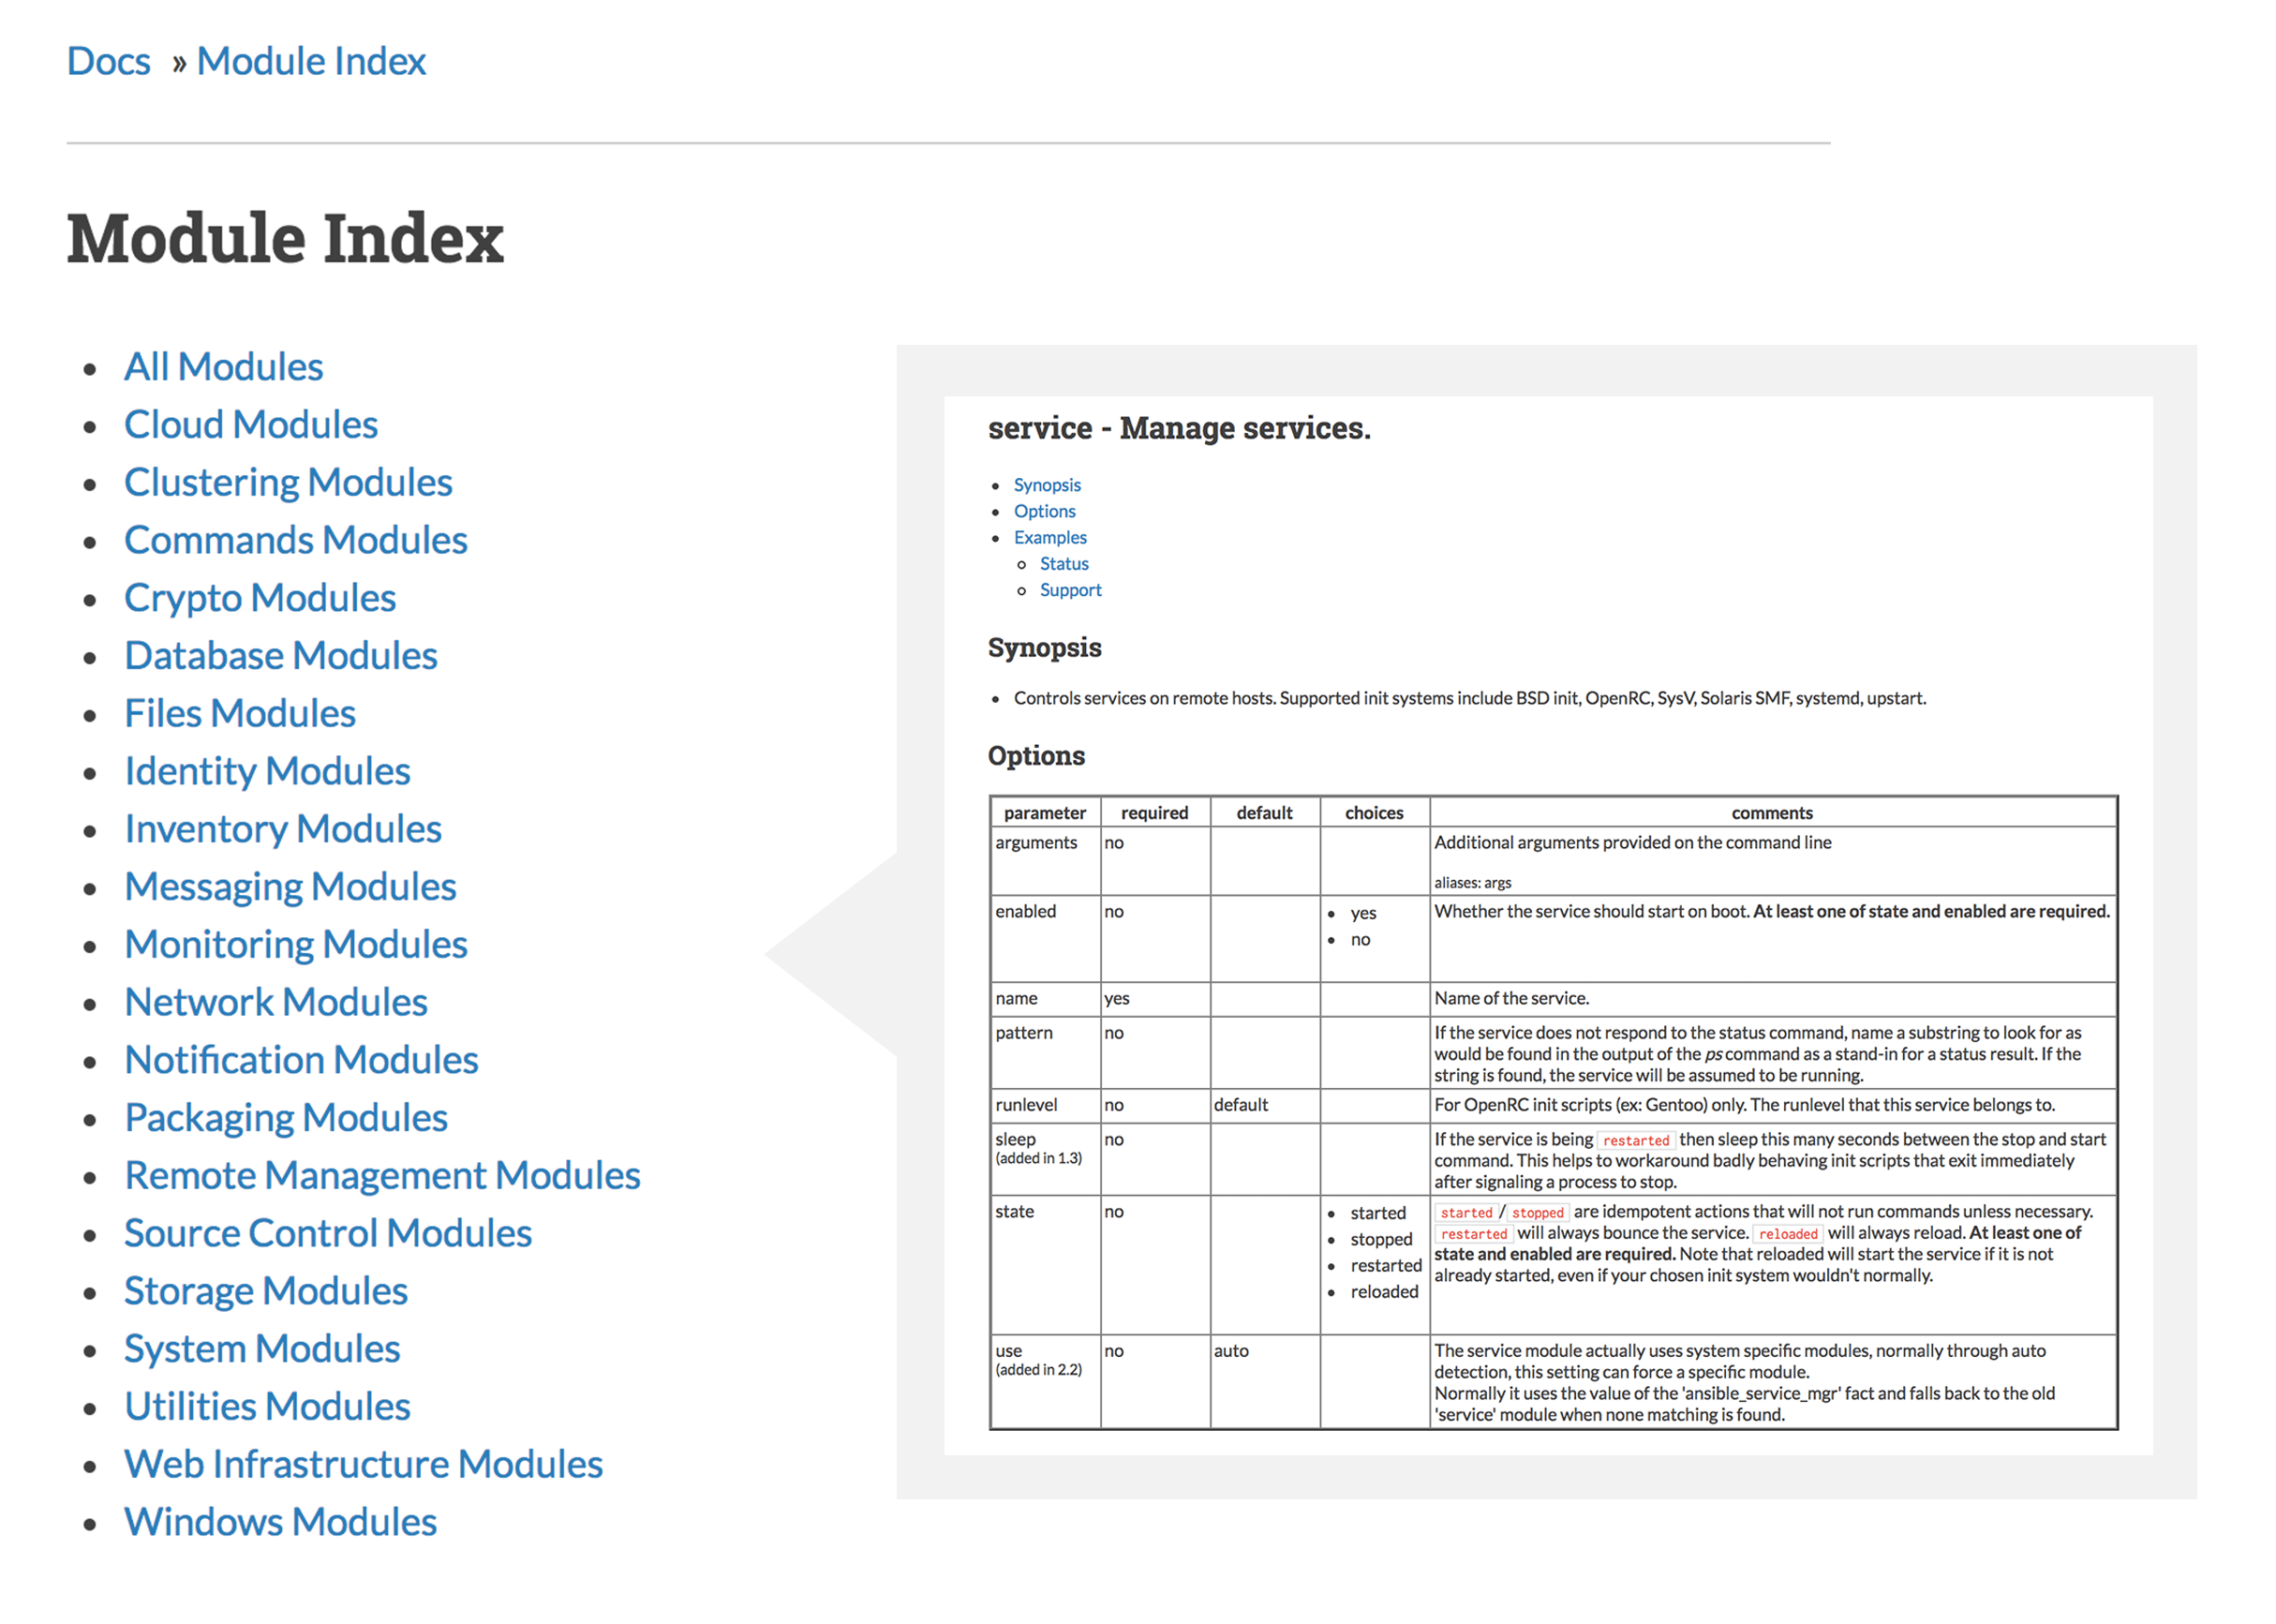Open the Examples link
The image size is (2276, 1624).
[1050, 537]
